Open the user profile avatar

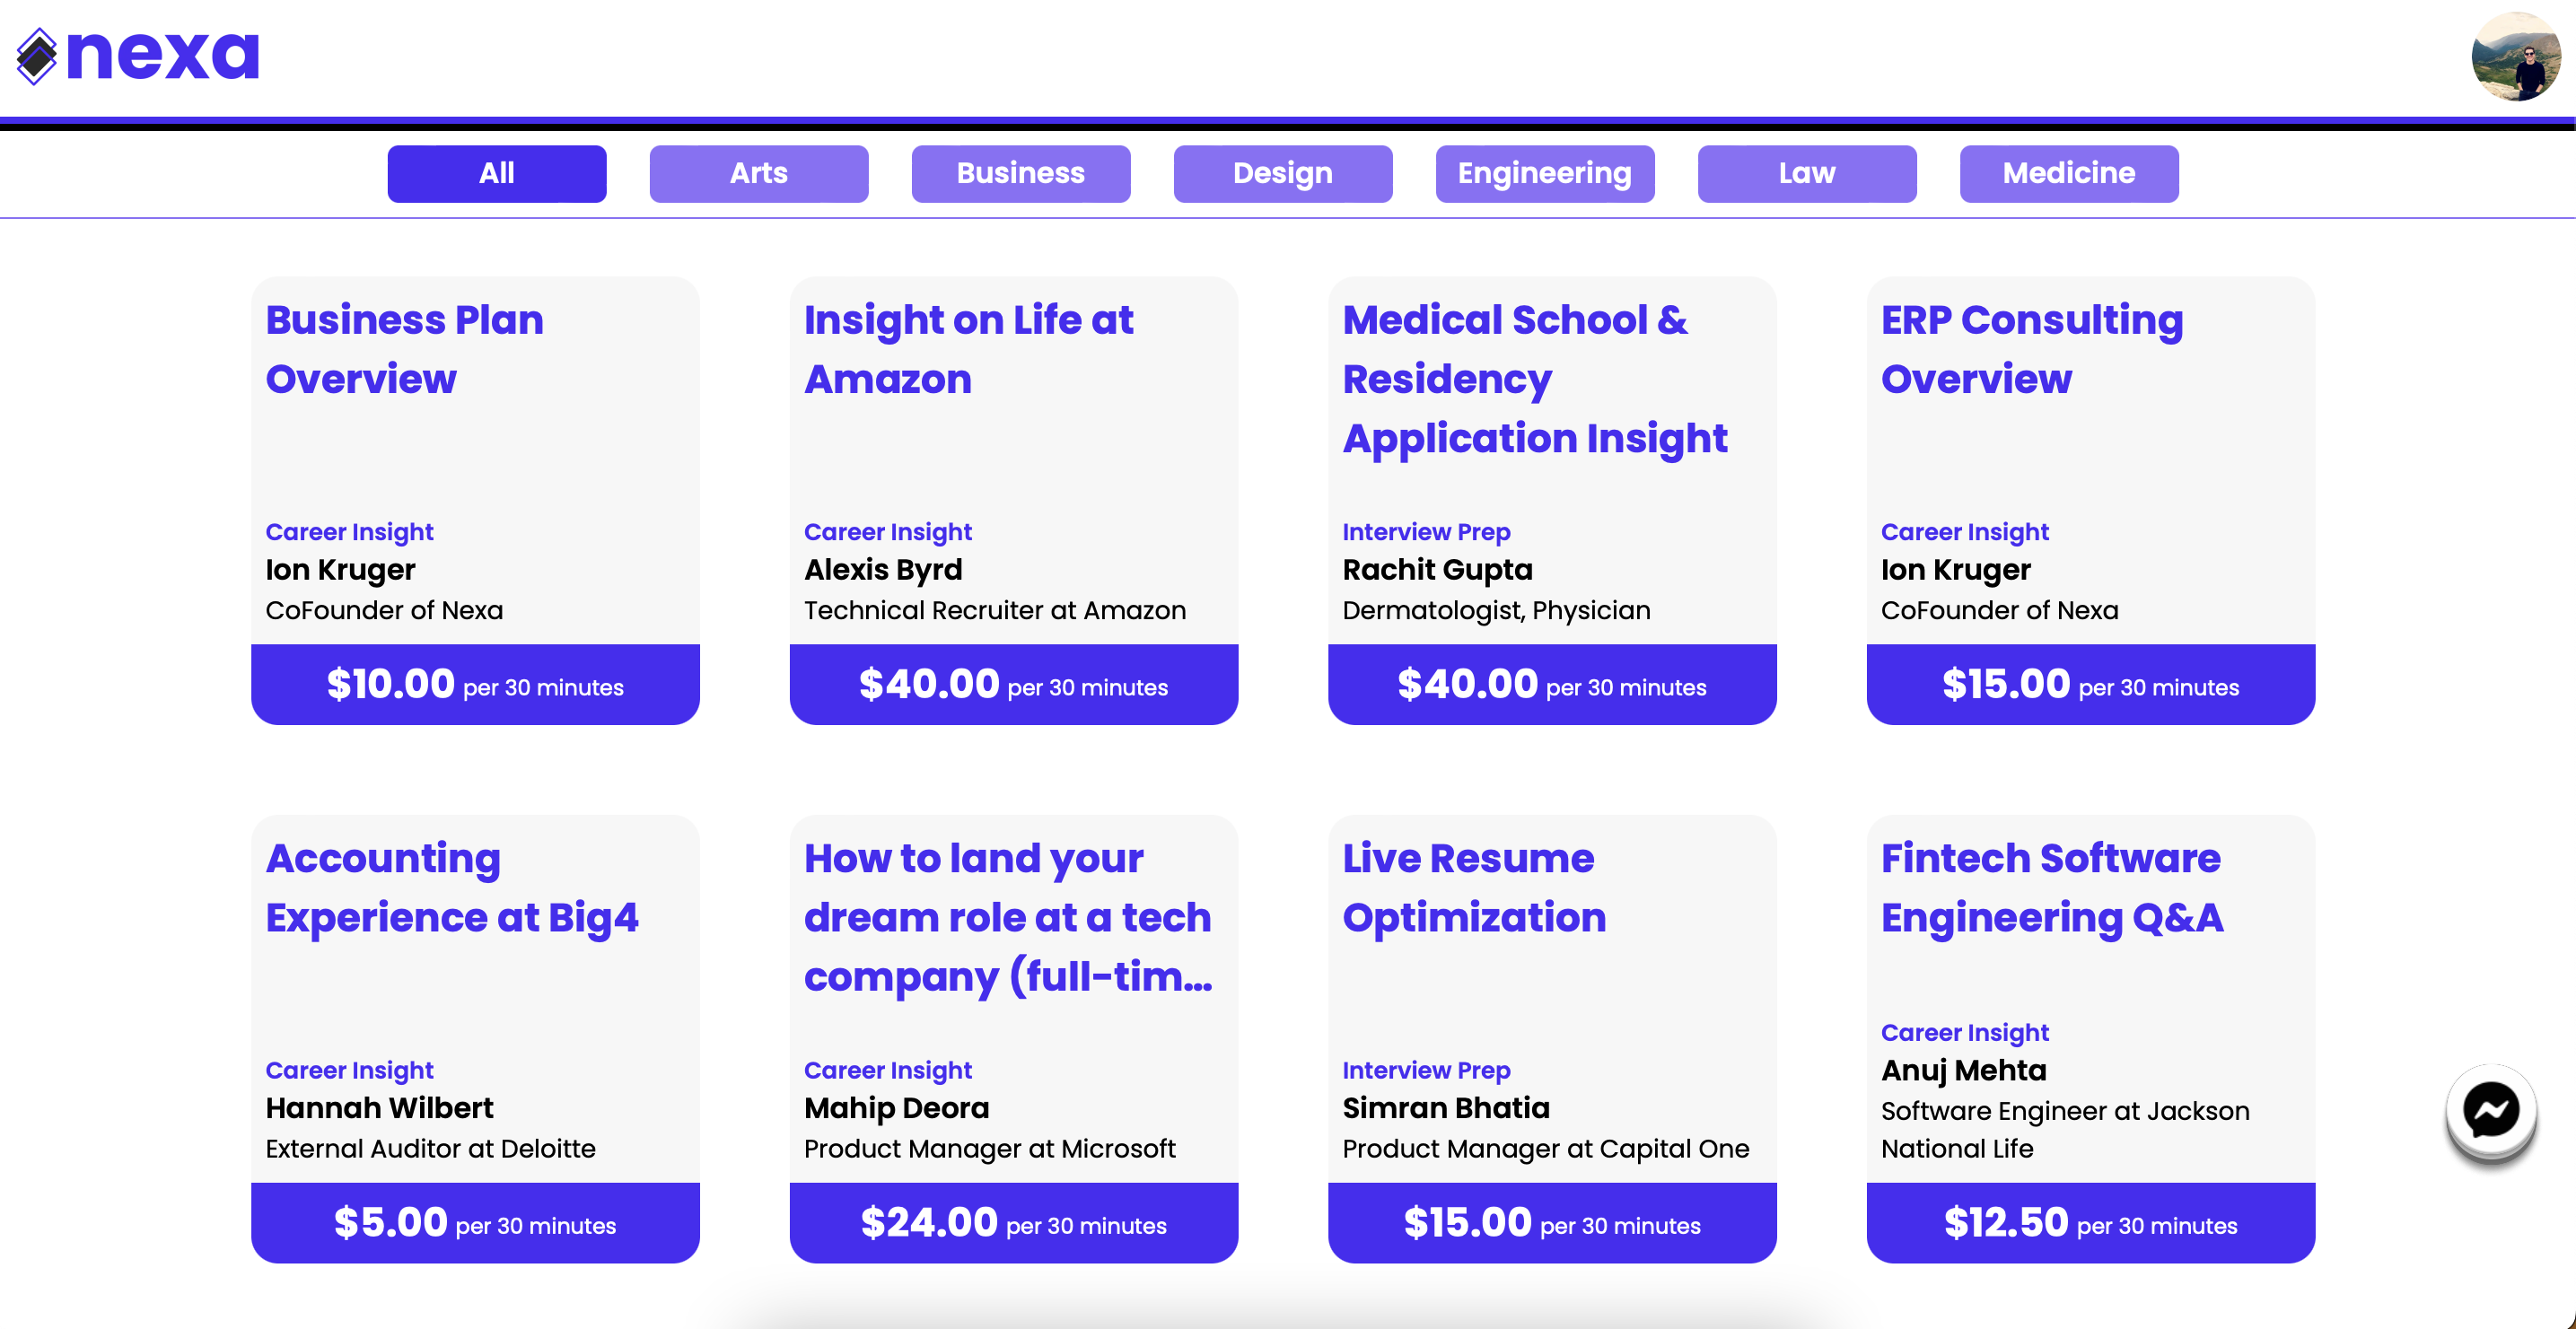2516,56
